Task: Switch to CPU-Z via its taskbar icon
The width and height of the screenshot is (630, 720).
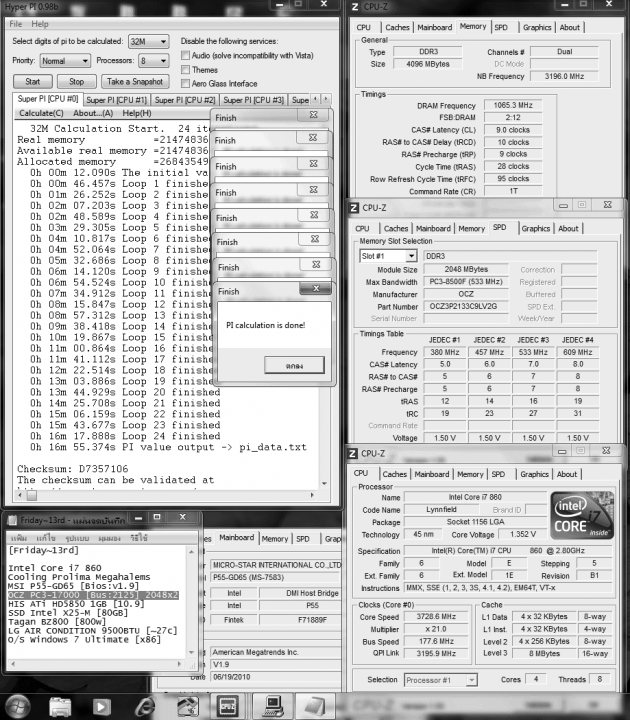Action: pyautogui.click(x=228, y=706)
